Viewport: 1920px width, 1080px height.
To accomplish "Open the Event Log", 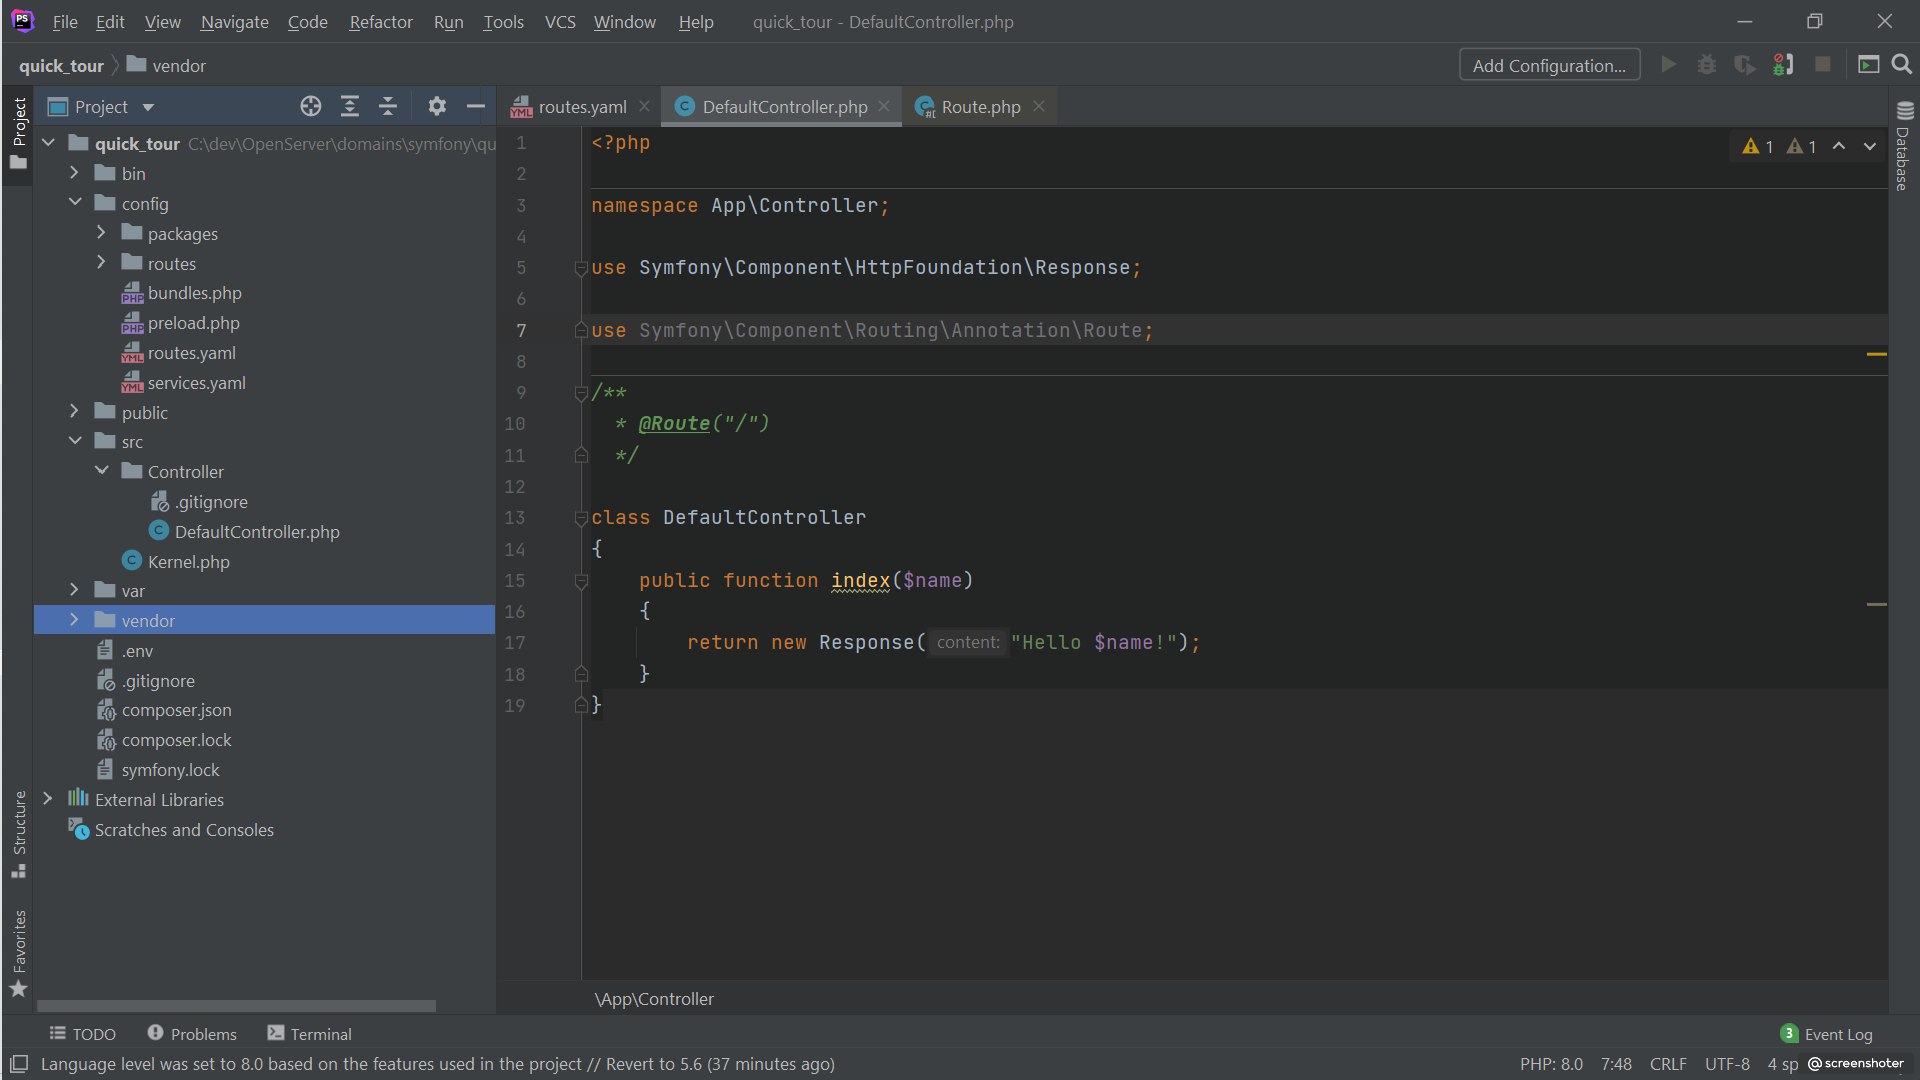I will (x=1837, y=1034).
